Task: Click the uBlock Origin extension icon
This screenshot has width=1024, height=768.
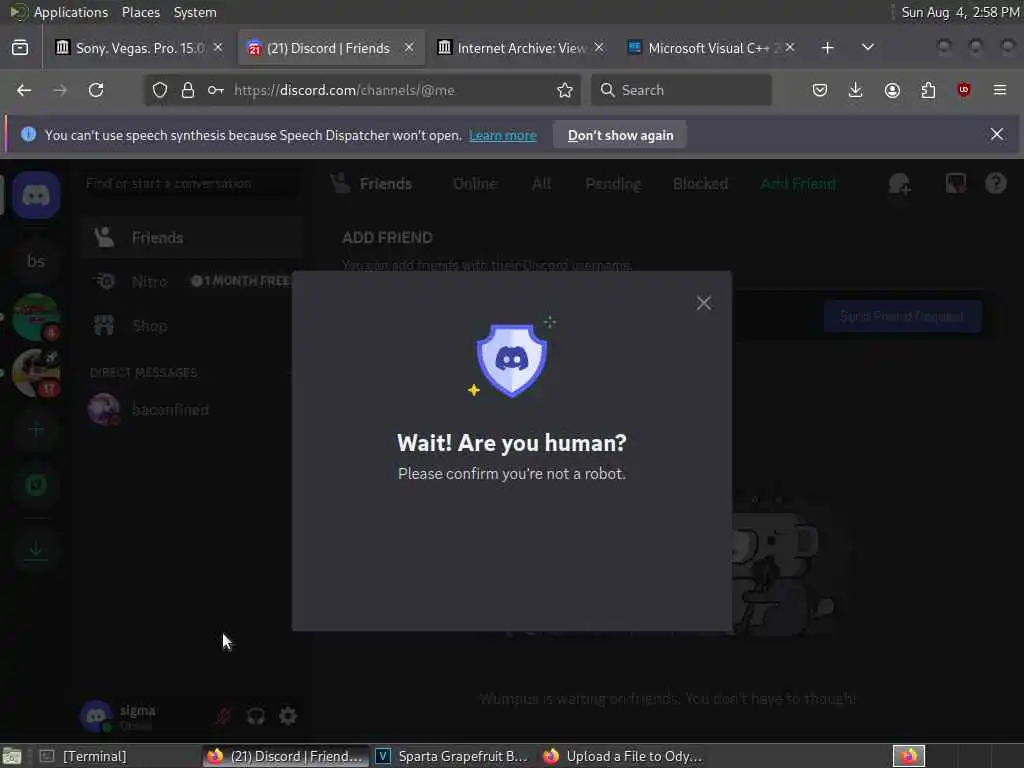Action: pos(964,90)
